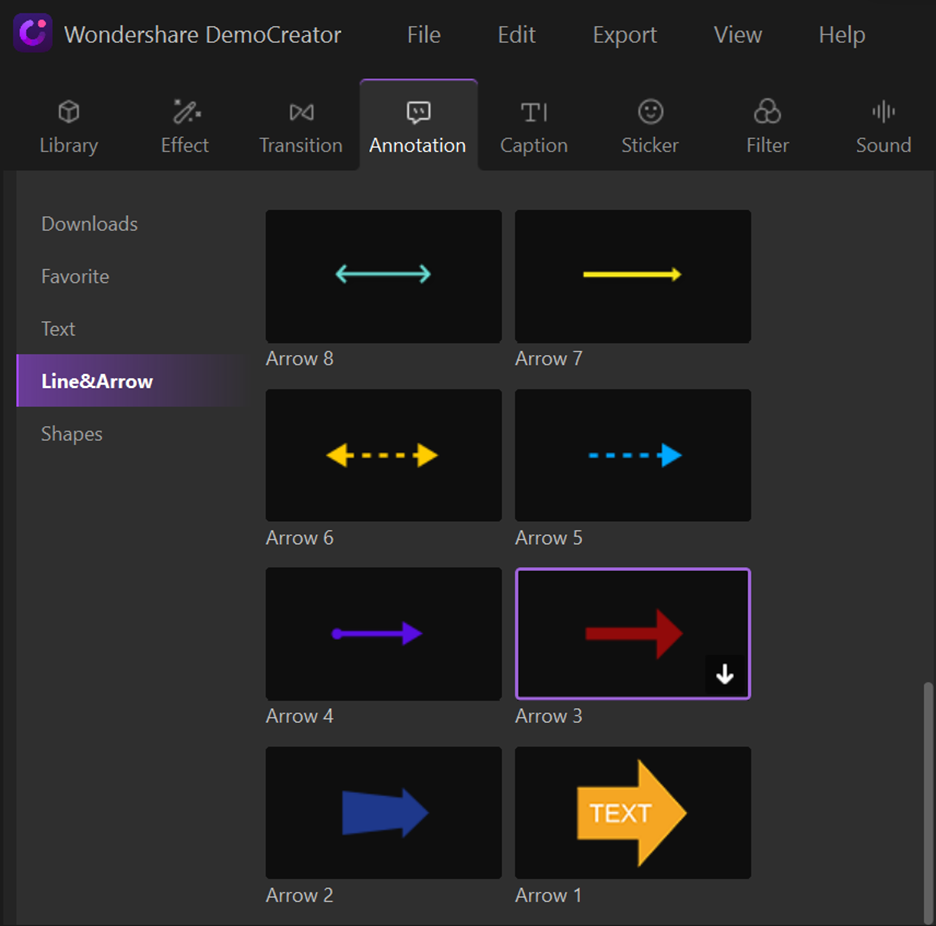
Task: Click the 'Arrow 5' label
Action: click(549, 538)
